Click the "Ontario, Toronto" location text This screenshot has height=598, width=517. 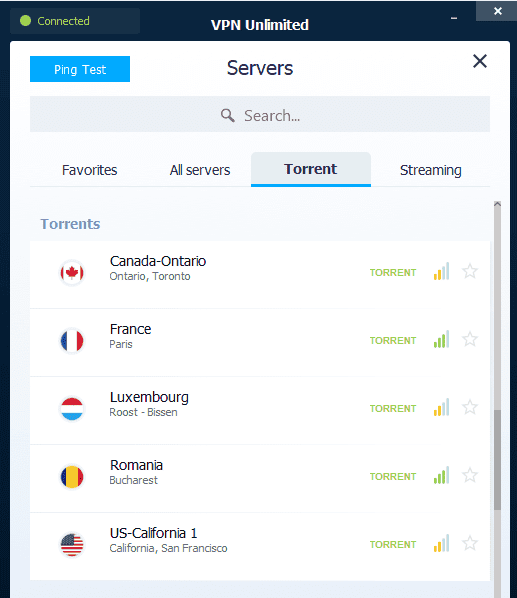pyautogui.click(x=150, y=276)
